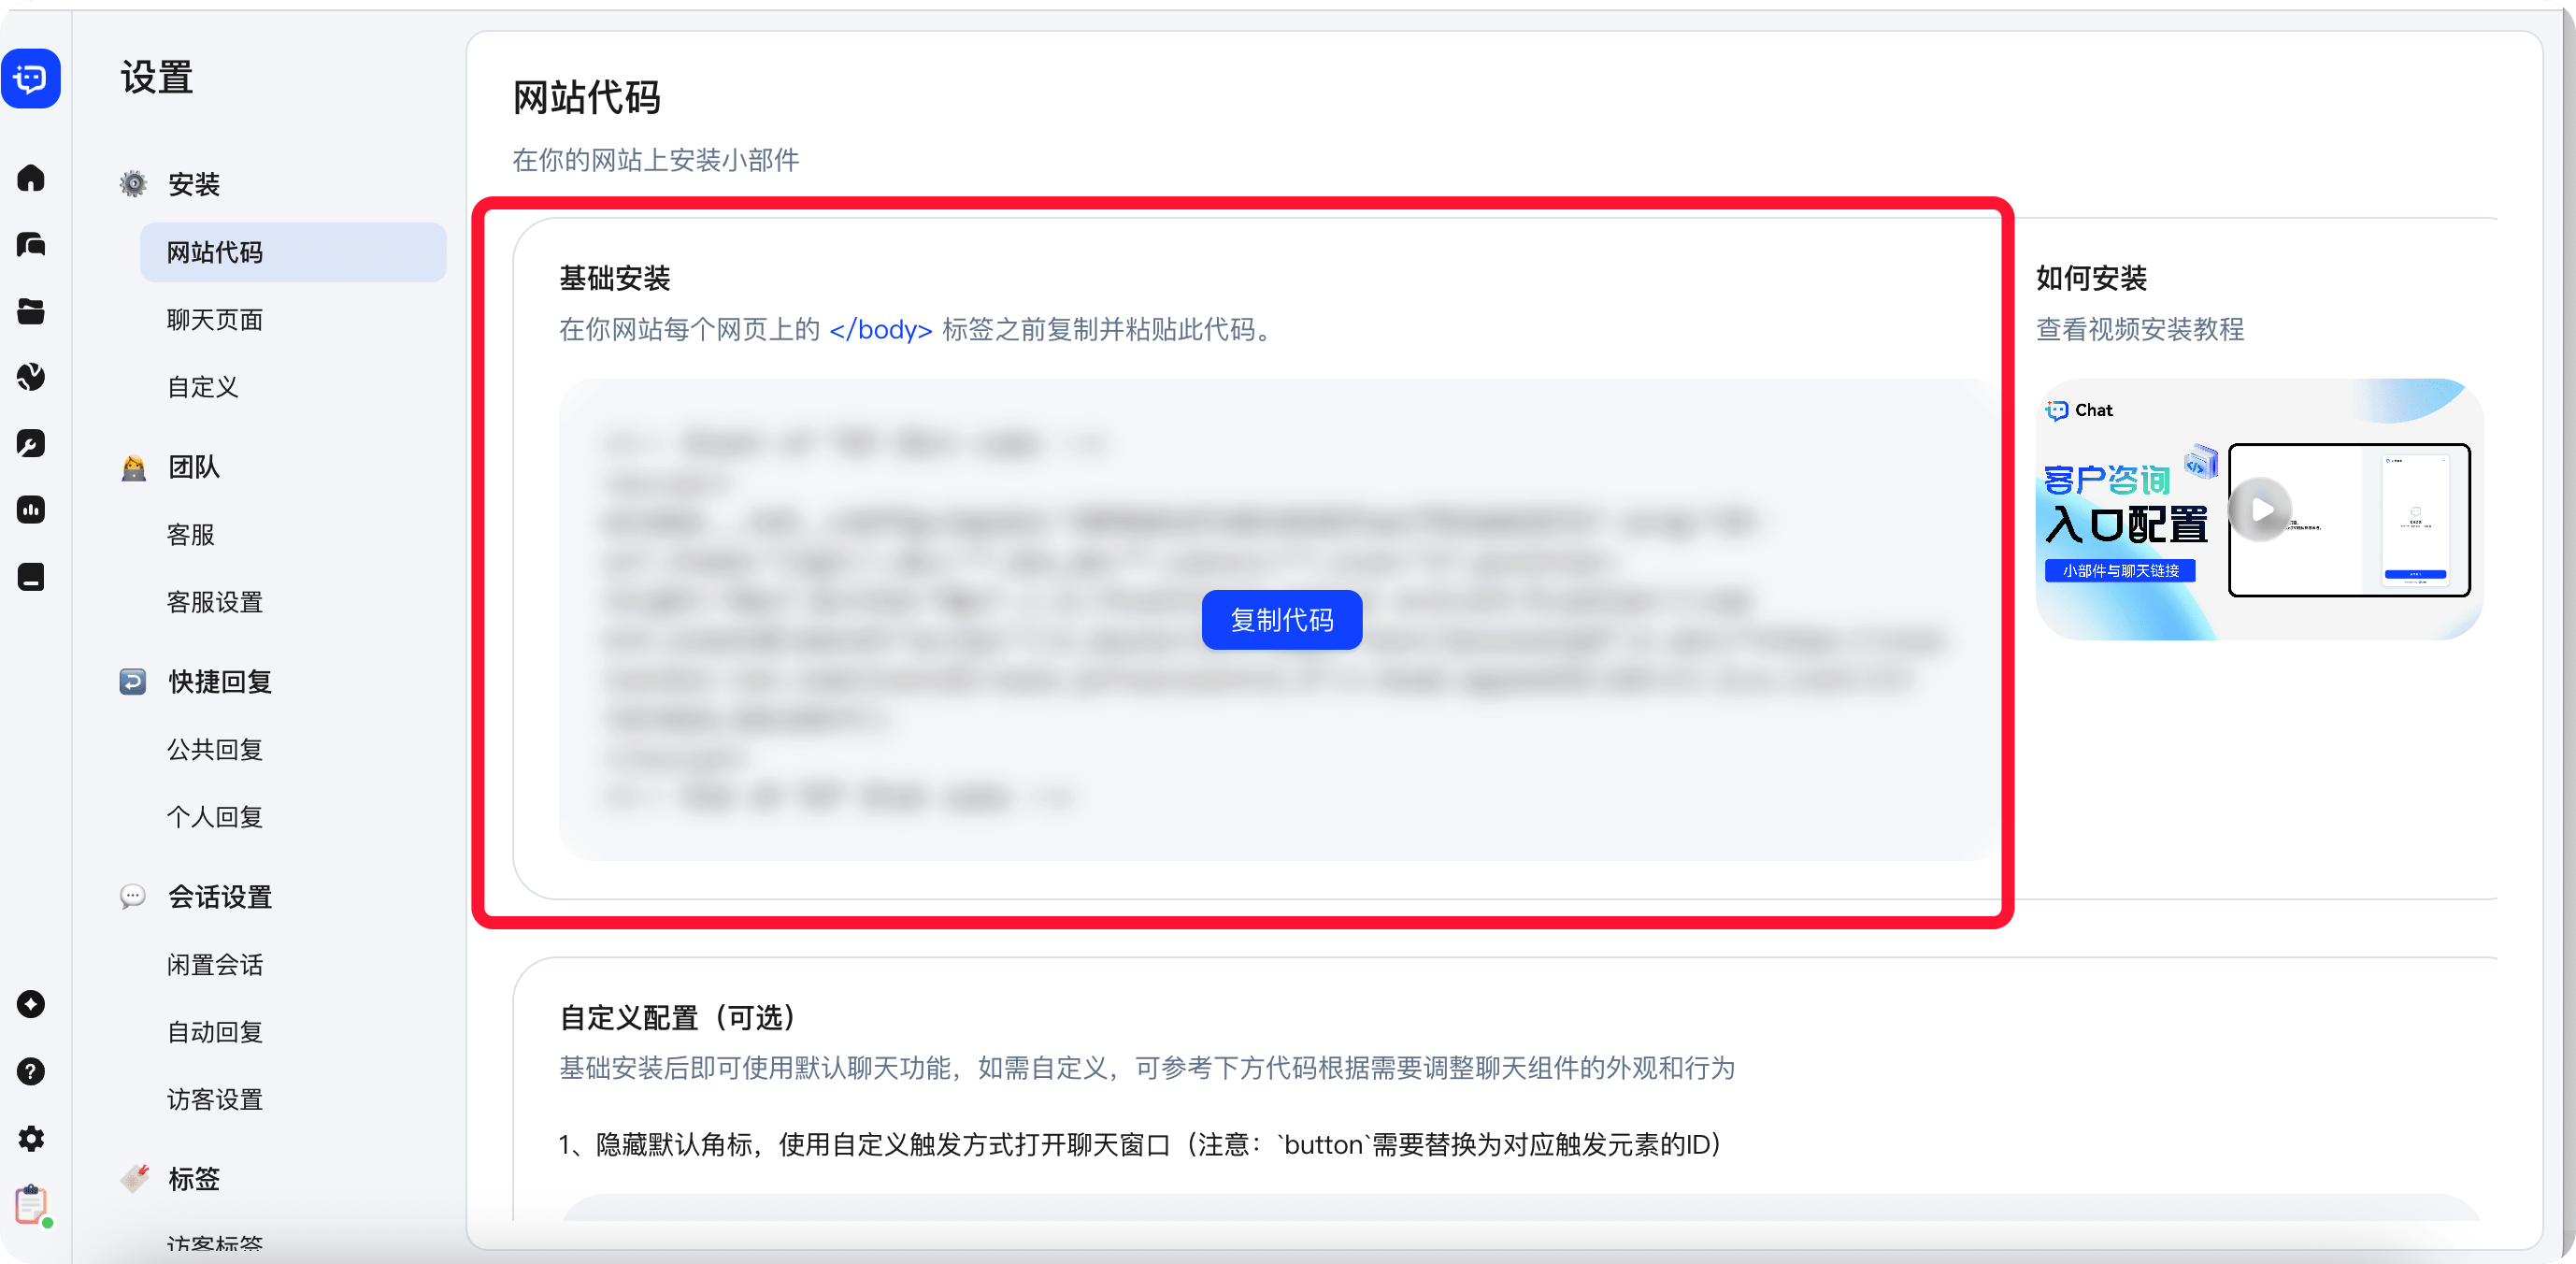Image resolution: width=2576 pixels, height=1264 pixels.
Task: Go to 客服设置 under 团队
Action: tap(215, 602)
